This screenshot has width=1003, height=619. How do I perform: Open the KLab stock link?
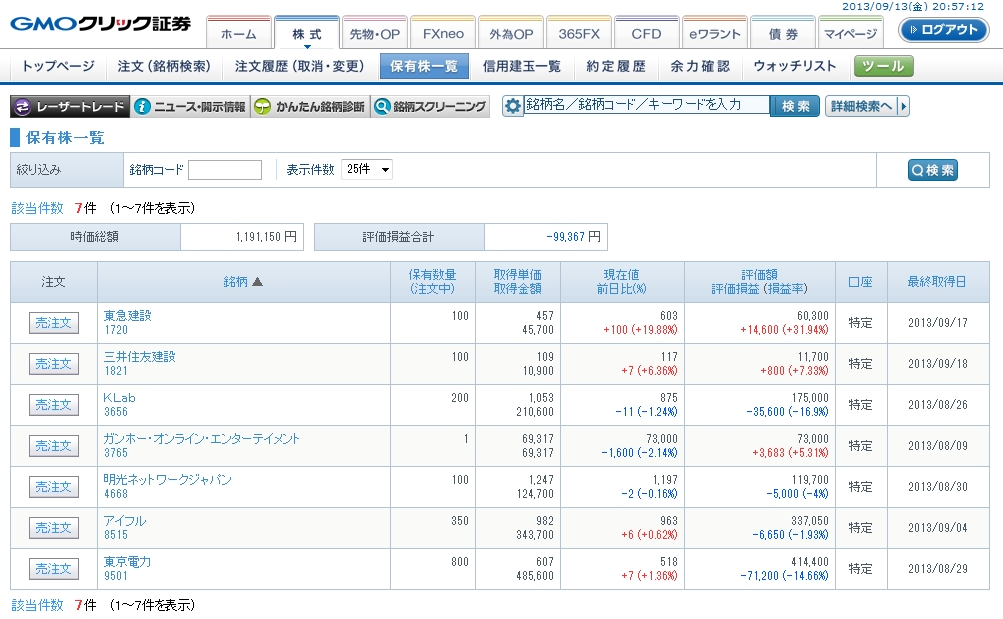click(x=119, y=397)
